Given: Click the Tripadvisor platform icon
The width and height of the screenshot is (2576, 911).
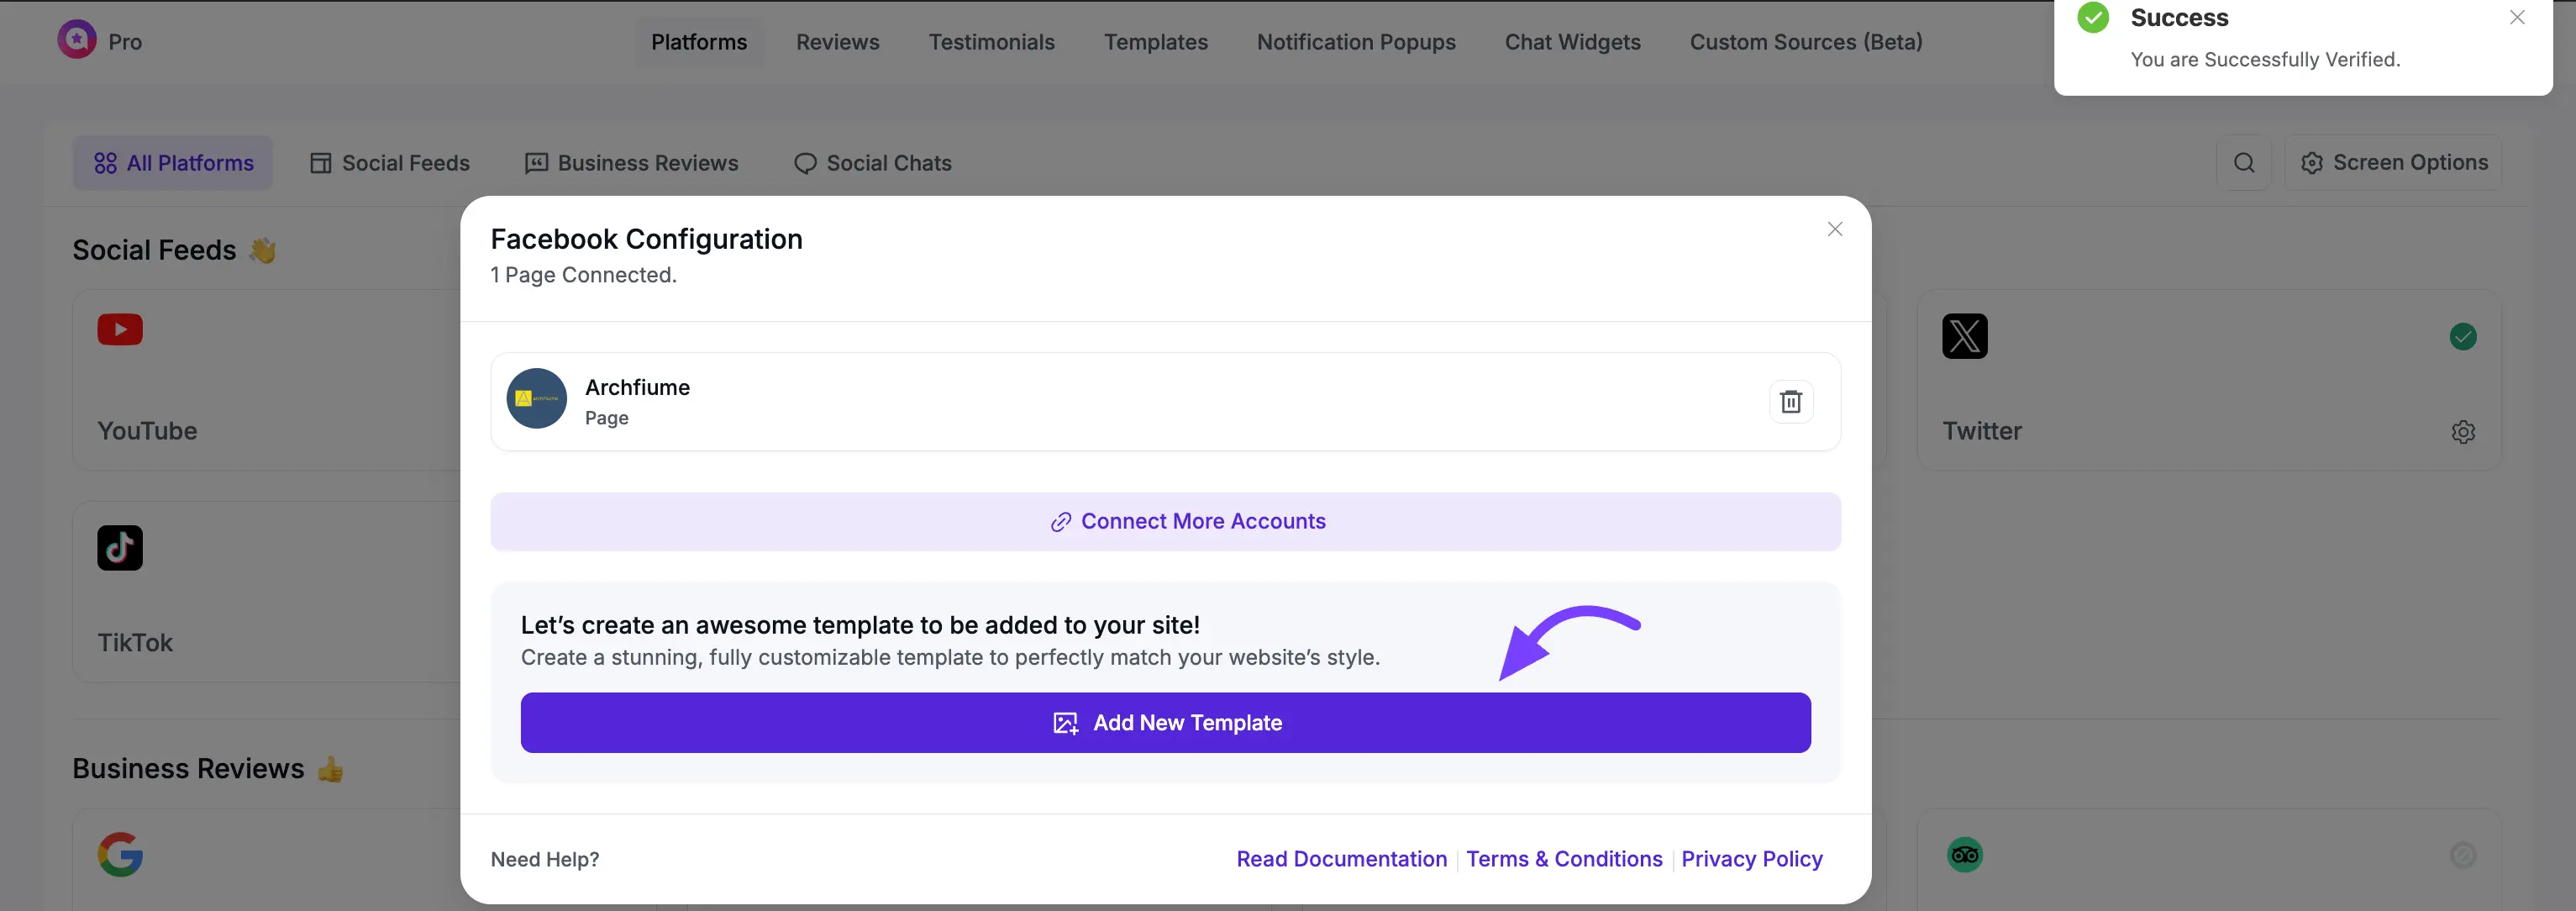Looking at the screenshot, I should [x=1964, y=854].
